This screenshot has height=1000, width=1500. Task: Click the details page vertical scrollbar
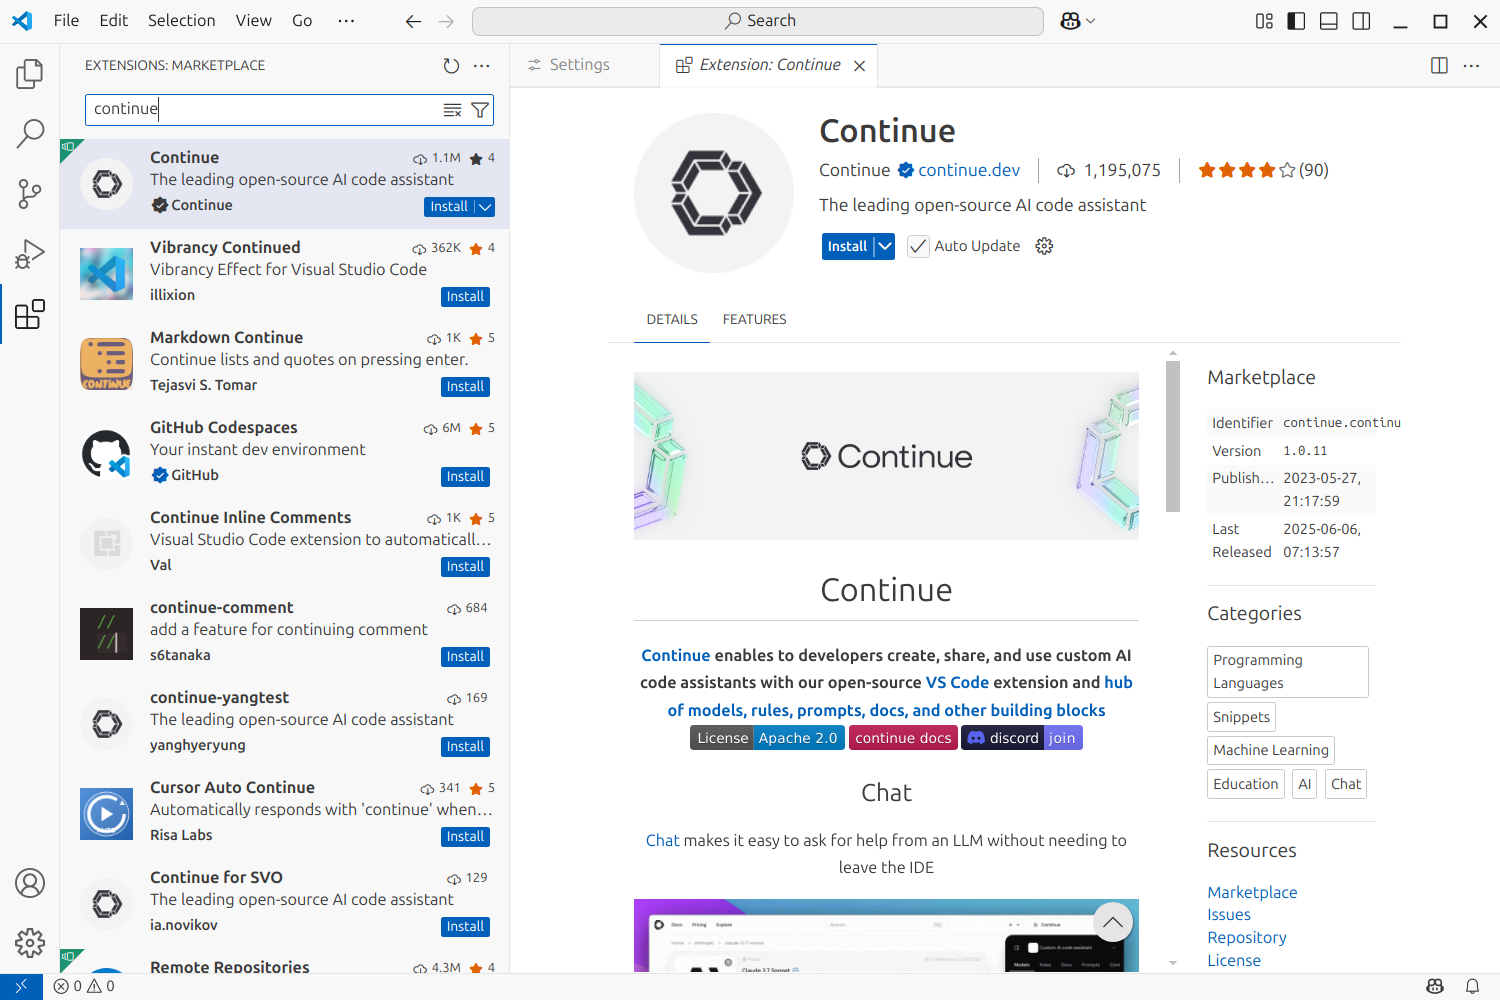[x=1173, y=435]
